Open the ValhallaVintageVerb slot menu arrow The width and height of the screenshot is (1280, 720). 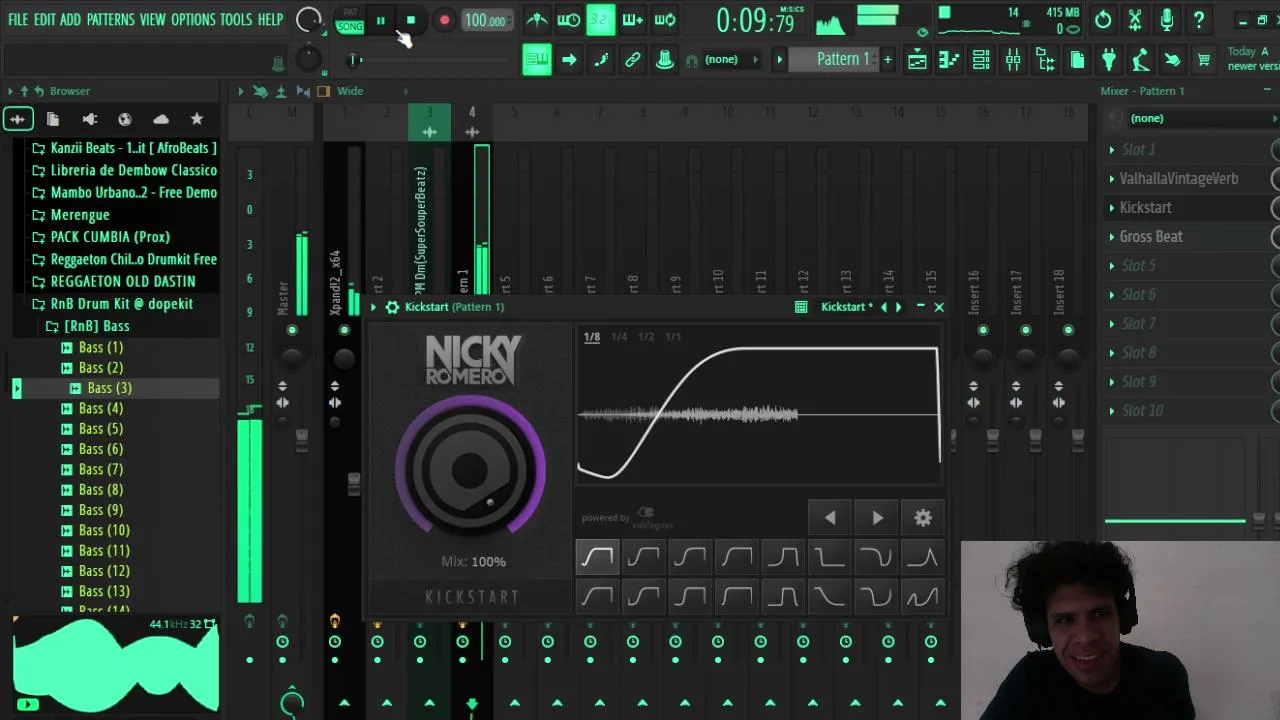(x=1111, y=179)
